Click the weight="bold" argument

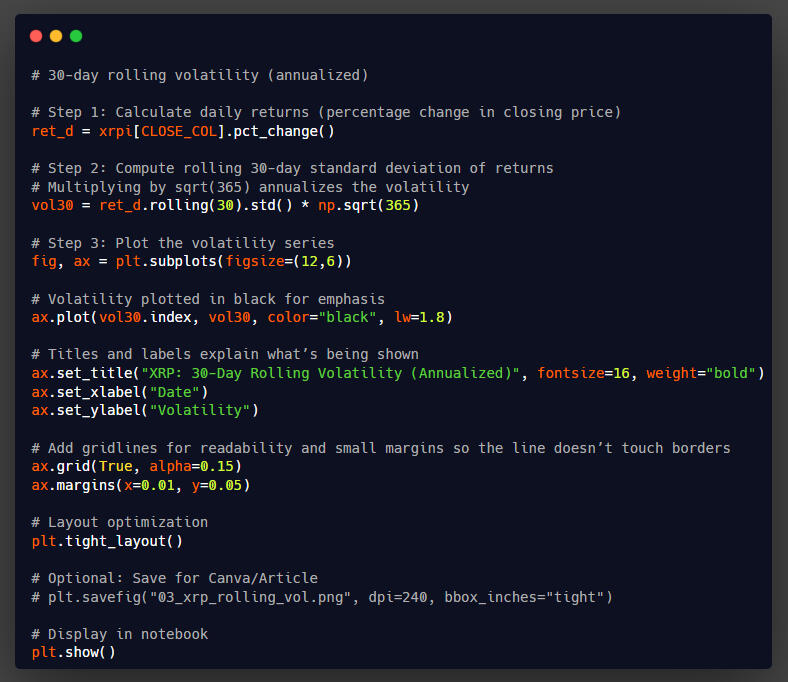(x=705, y=373)
